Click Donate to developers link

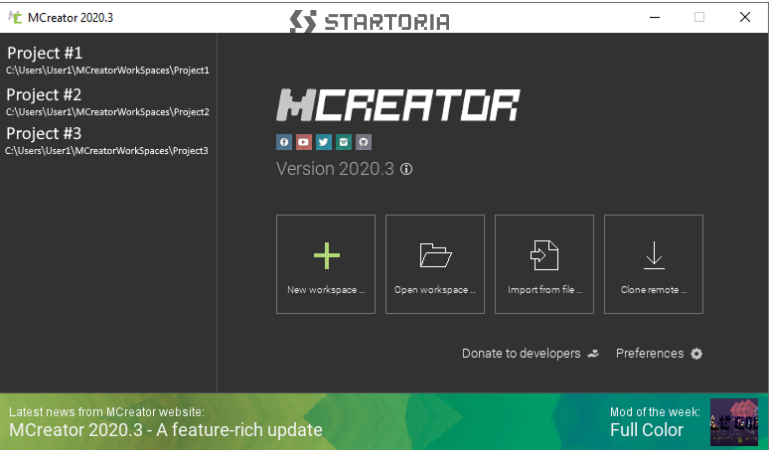coord(531,353)
